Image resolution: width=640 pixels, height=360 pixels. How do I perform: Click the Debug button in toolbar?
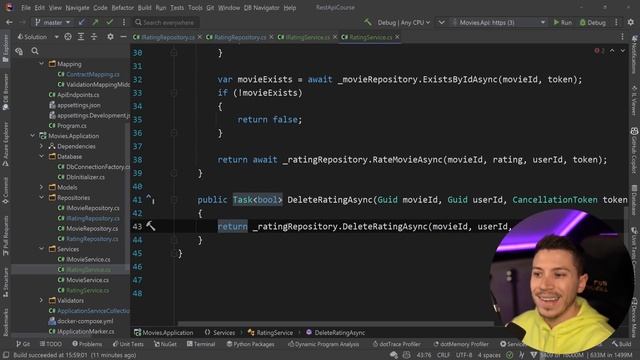[x=593, y=22]
